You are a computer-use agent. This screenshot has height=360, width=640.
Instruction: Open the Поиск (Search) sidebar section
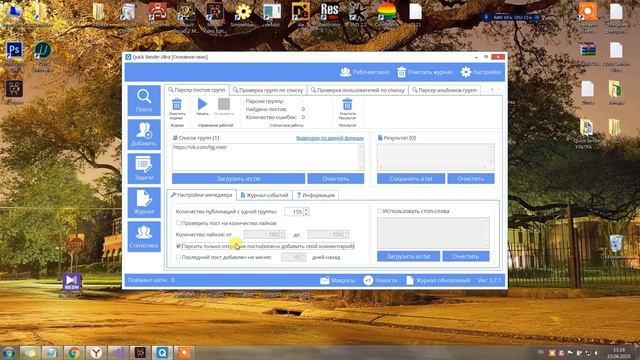pyautogui.click(x=144, y=100)
